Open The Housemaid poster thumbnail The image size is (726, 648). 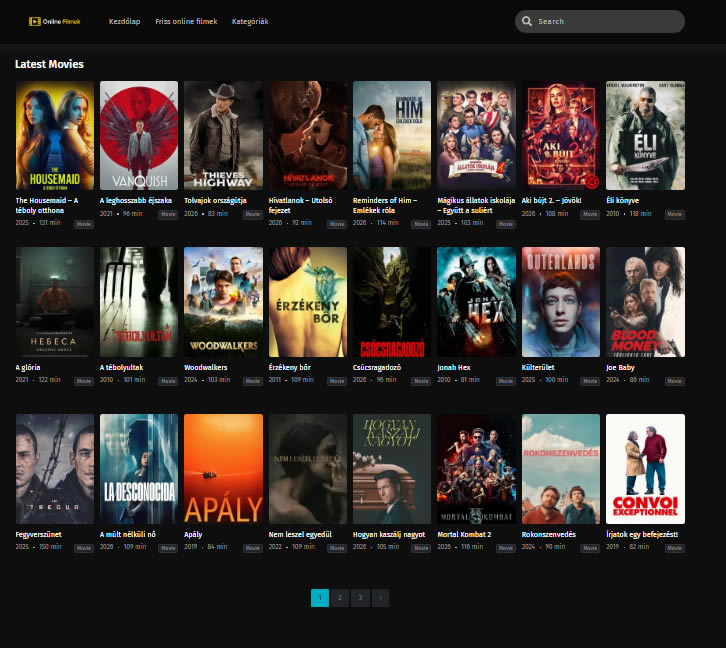[x=55, y=136]
